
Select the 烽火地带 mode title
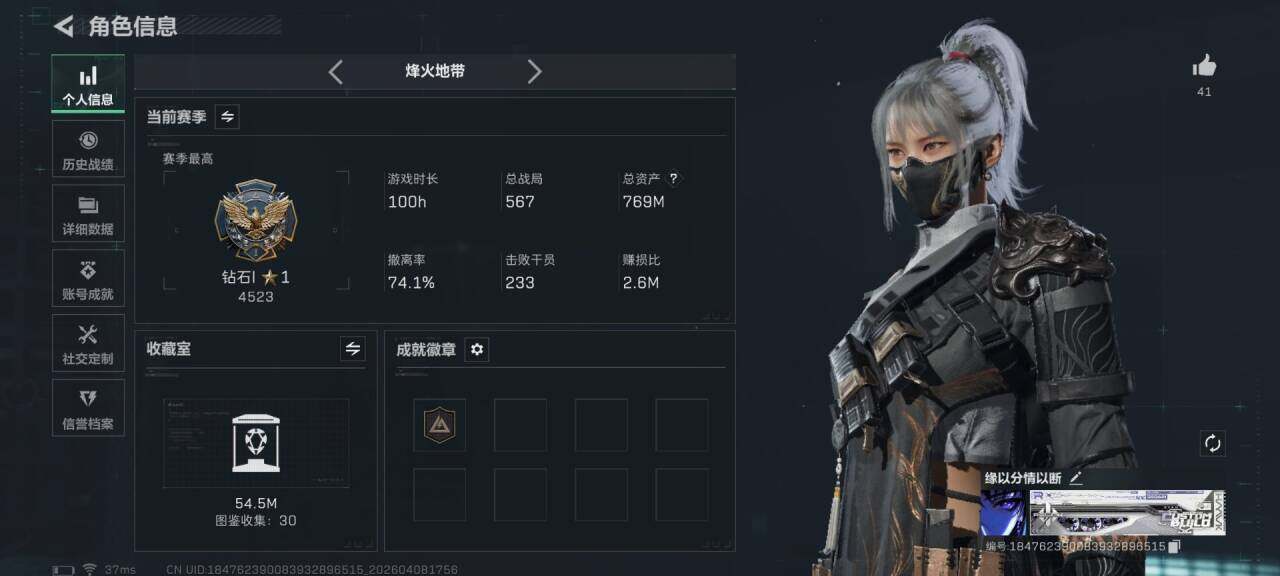coord(435,71)
